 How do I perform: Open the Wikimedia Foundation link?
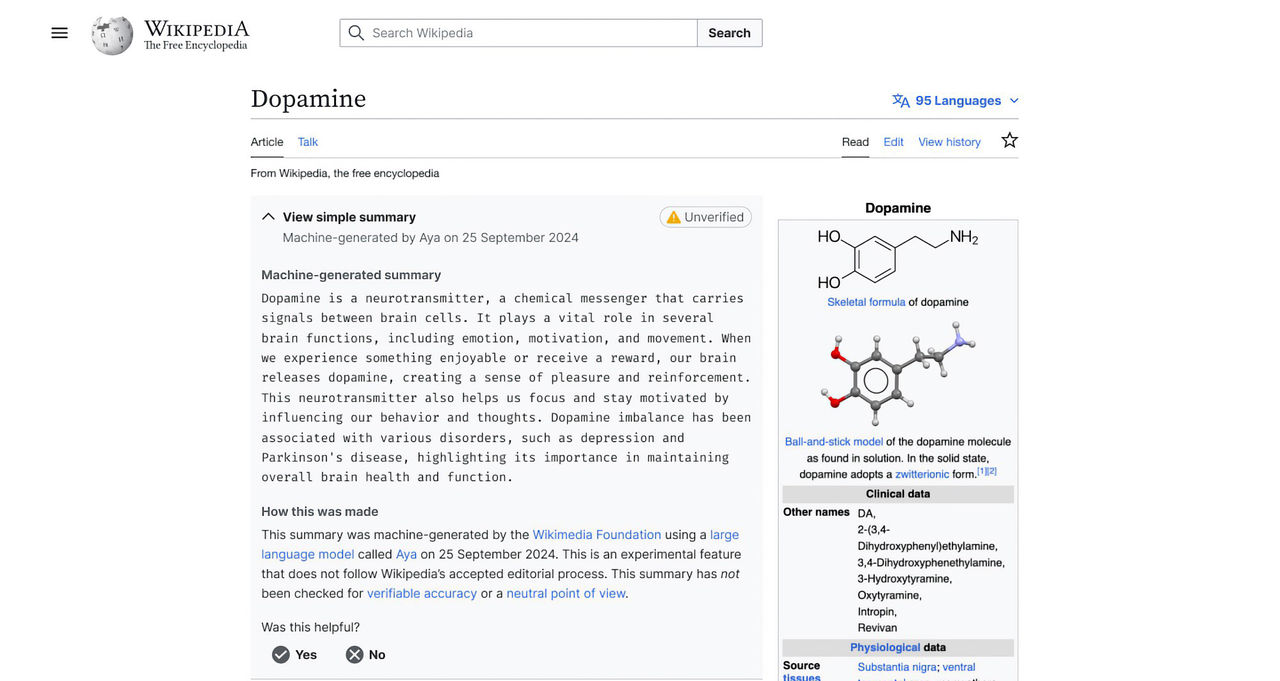click(x=597, y=534)
